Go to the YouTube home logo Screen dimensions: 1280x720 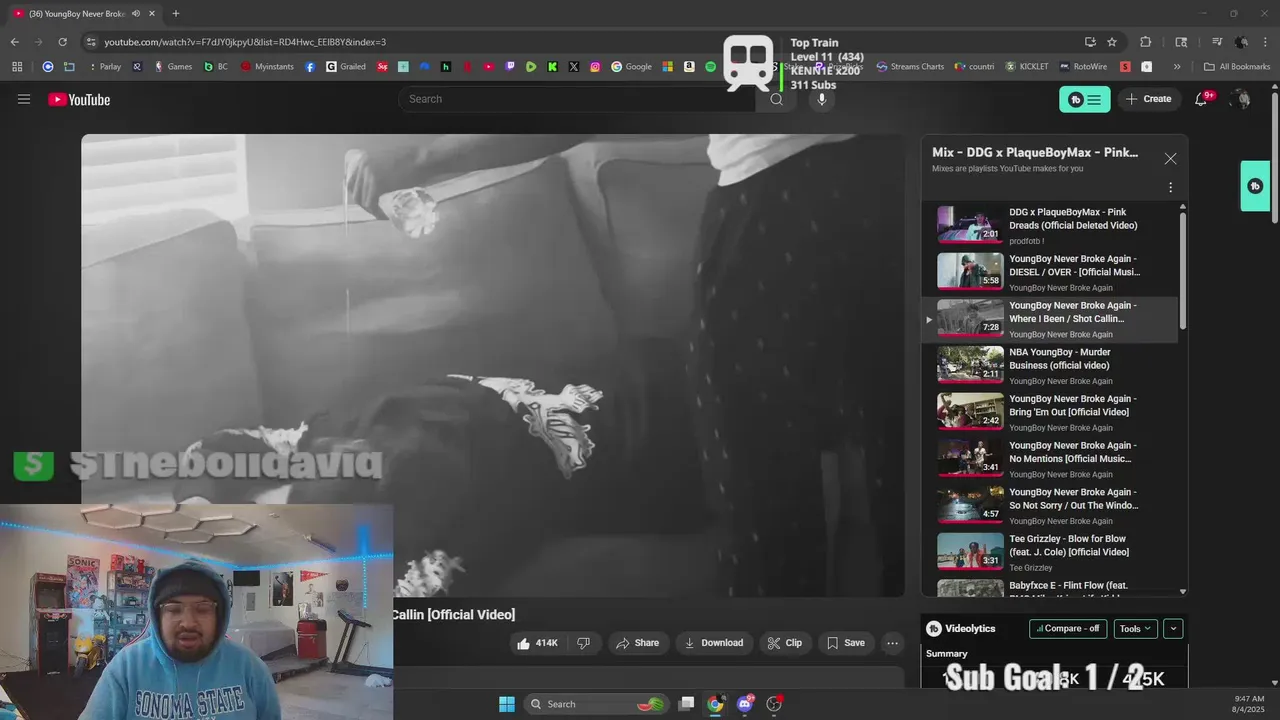tap(79, 99)
